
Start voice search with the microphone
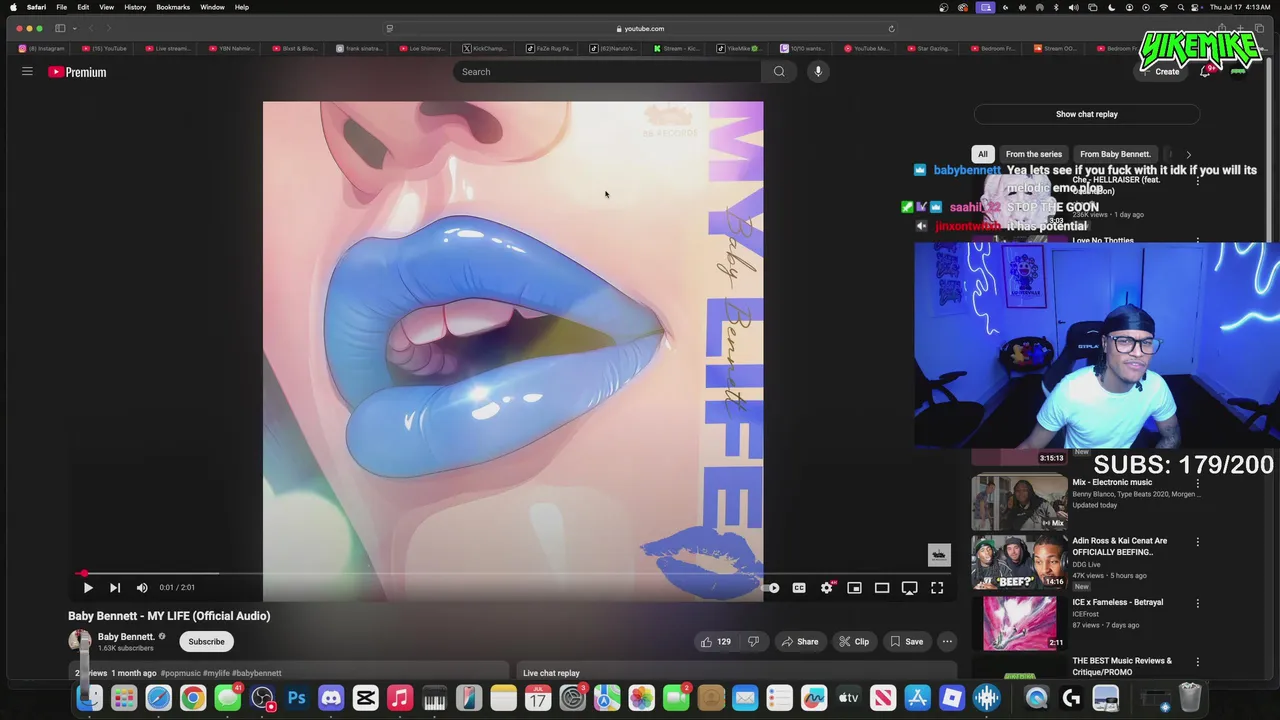[x=818, y=72]
